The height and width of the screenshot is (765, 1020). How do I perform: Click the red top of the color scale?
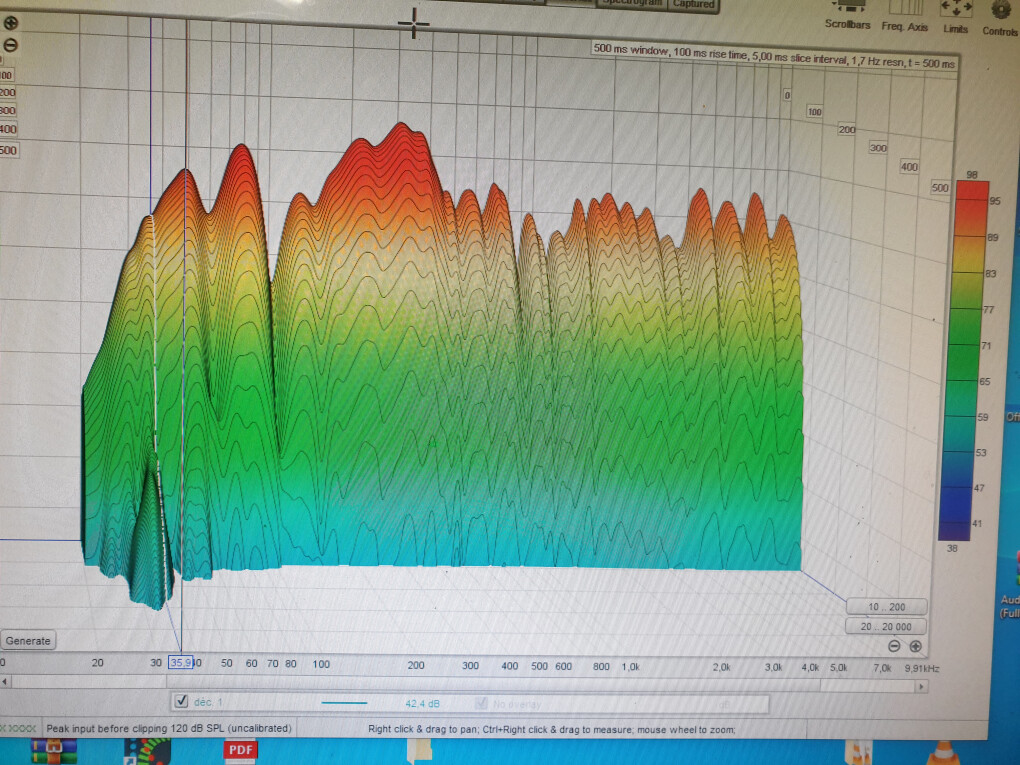pyautogui.click(x=973, y=192)
